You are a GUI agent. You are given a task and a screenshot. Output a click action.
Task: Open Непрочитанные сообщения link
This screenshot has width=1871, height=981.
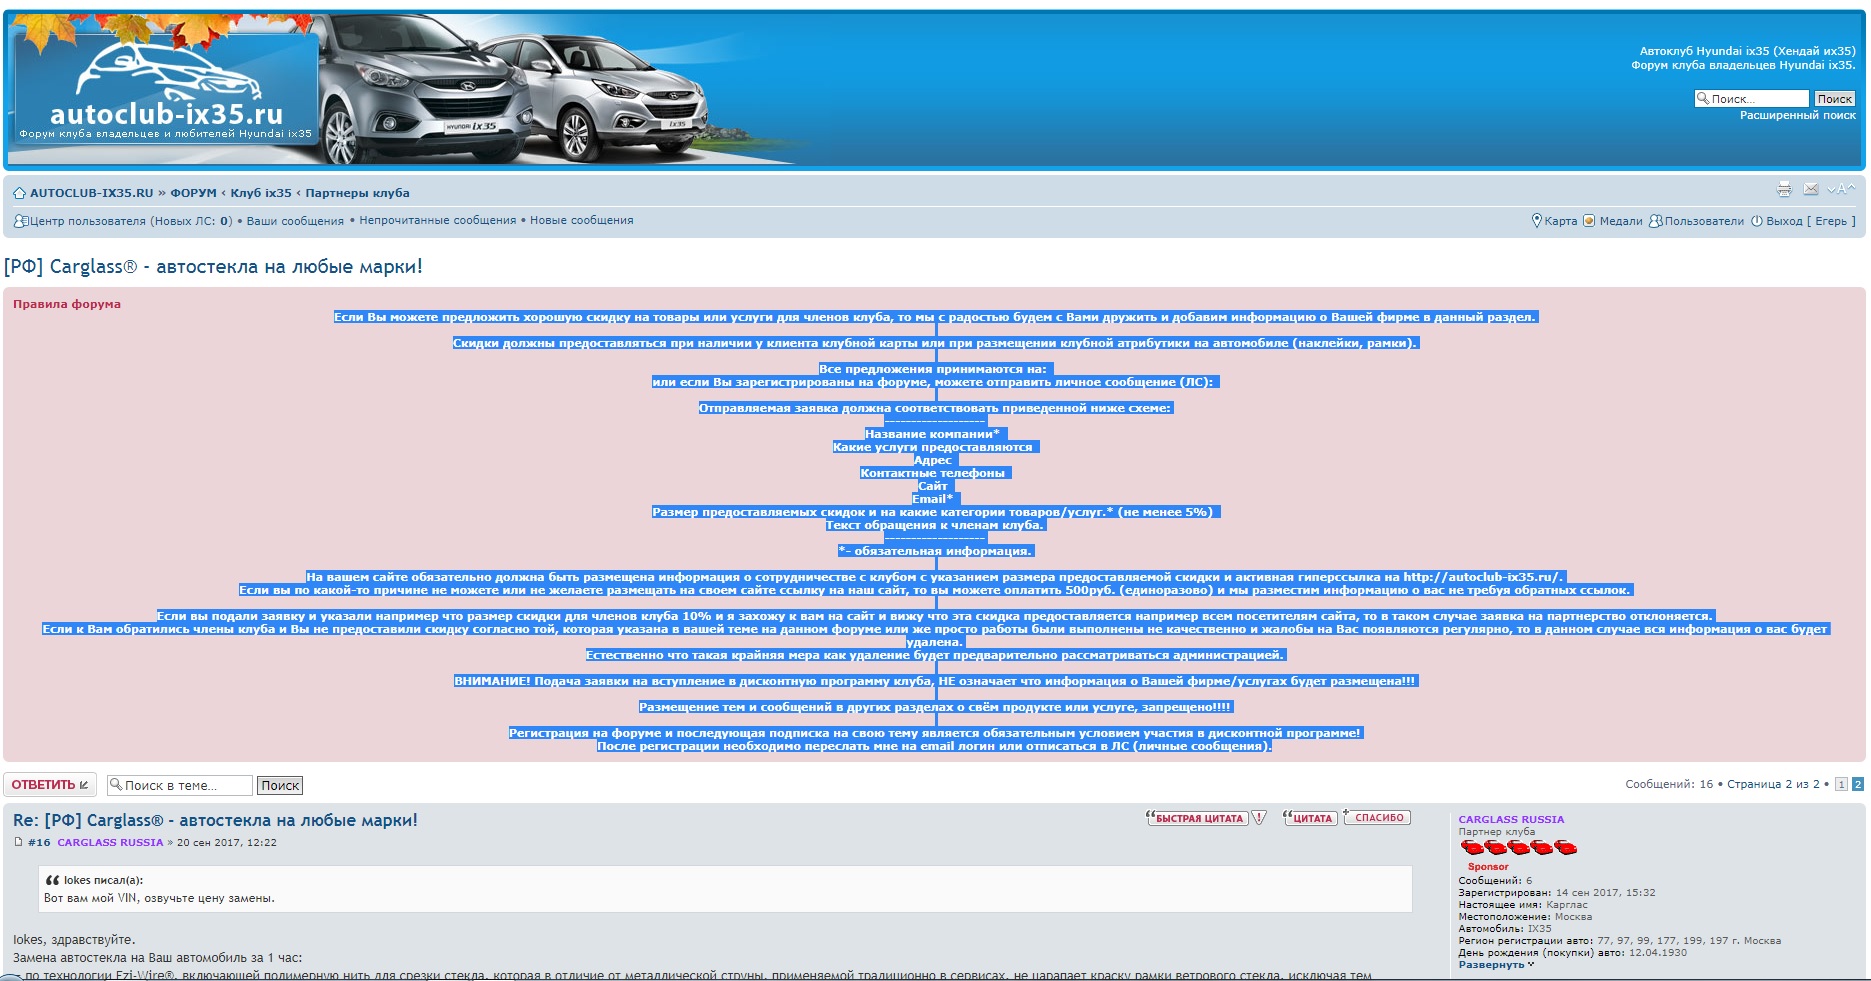coord(438,220)
